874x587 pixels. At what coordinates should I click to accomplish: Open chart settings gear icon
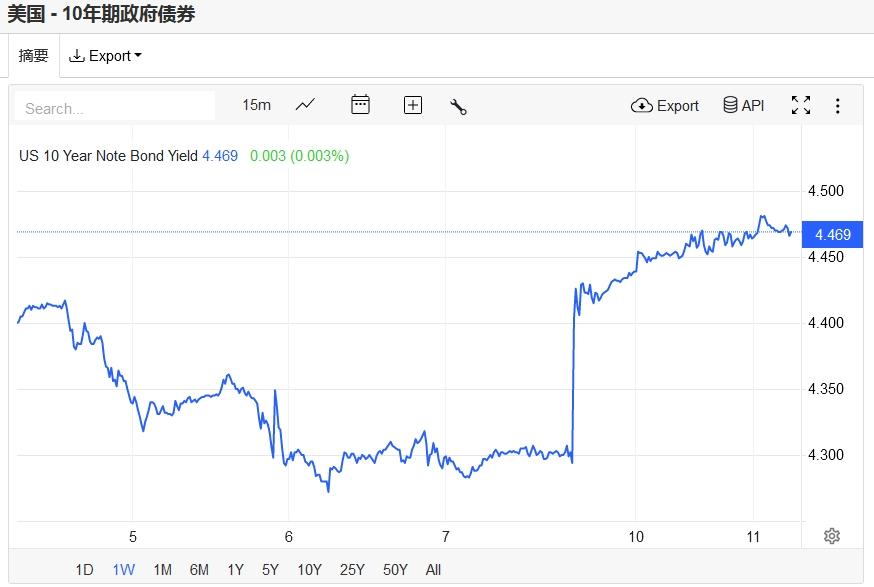831,536
